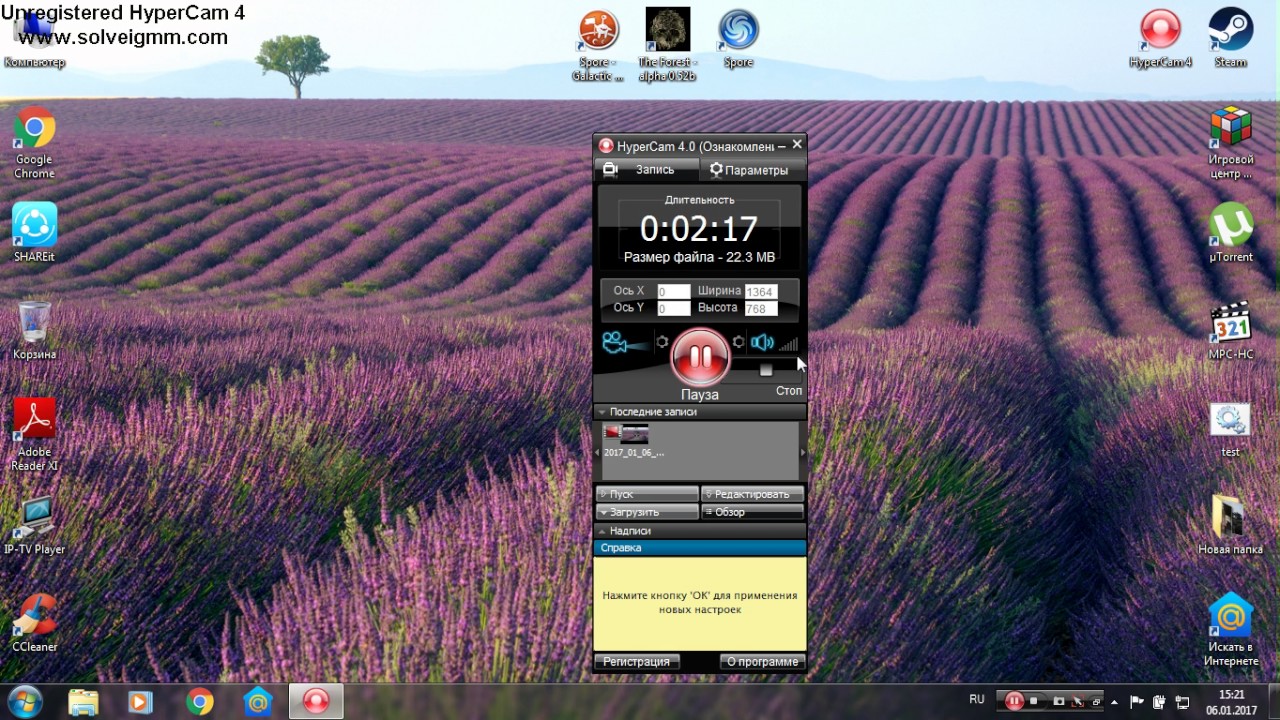
Task: Take a snapshot with tray camera icon
Action: [x=1059, y=701]
